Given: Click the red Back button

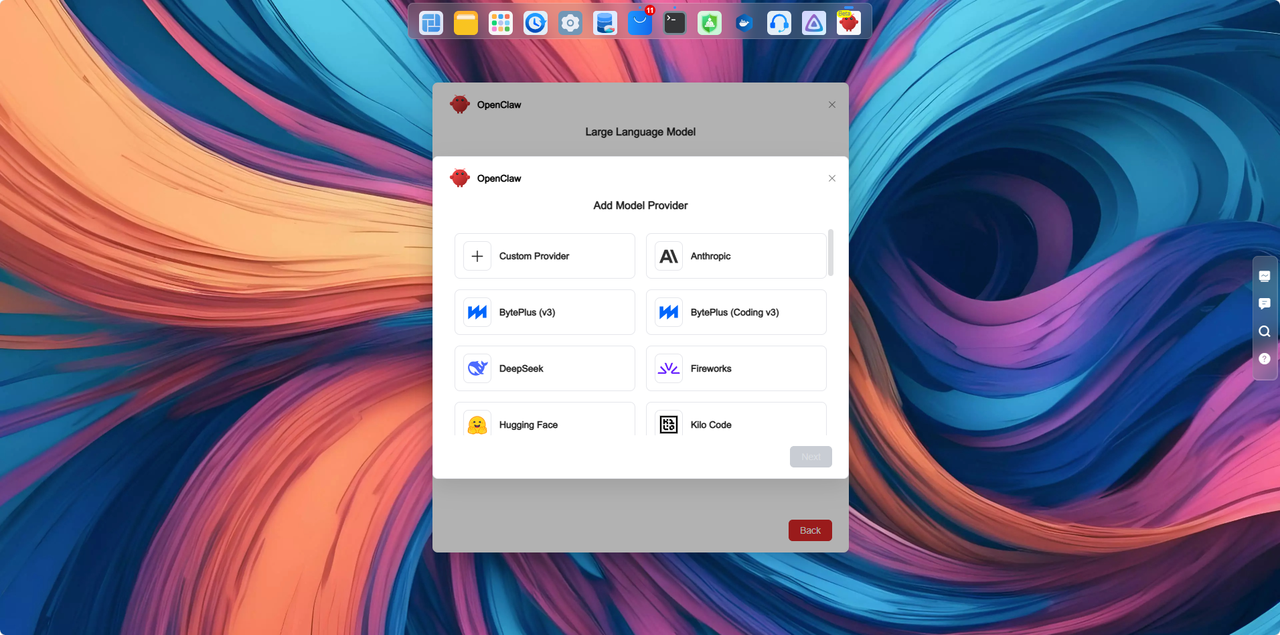Looking at the screenshot, I should [810, 530].
